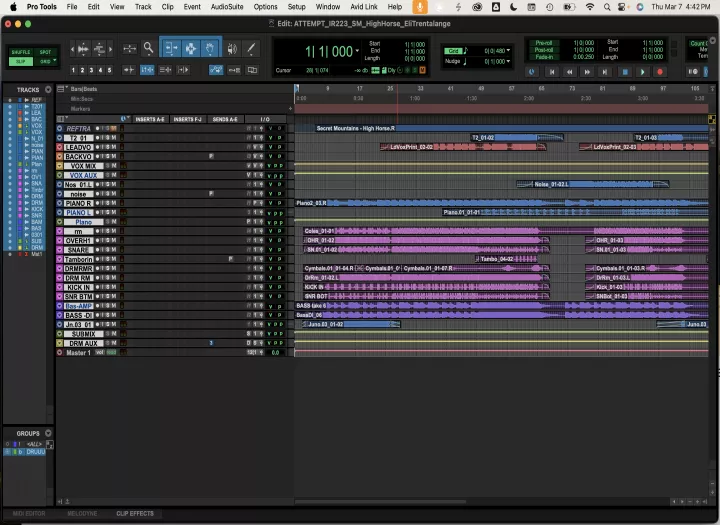Select the Grabber hand tool
The image size is (720, 525).
(x=210, y=48)
